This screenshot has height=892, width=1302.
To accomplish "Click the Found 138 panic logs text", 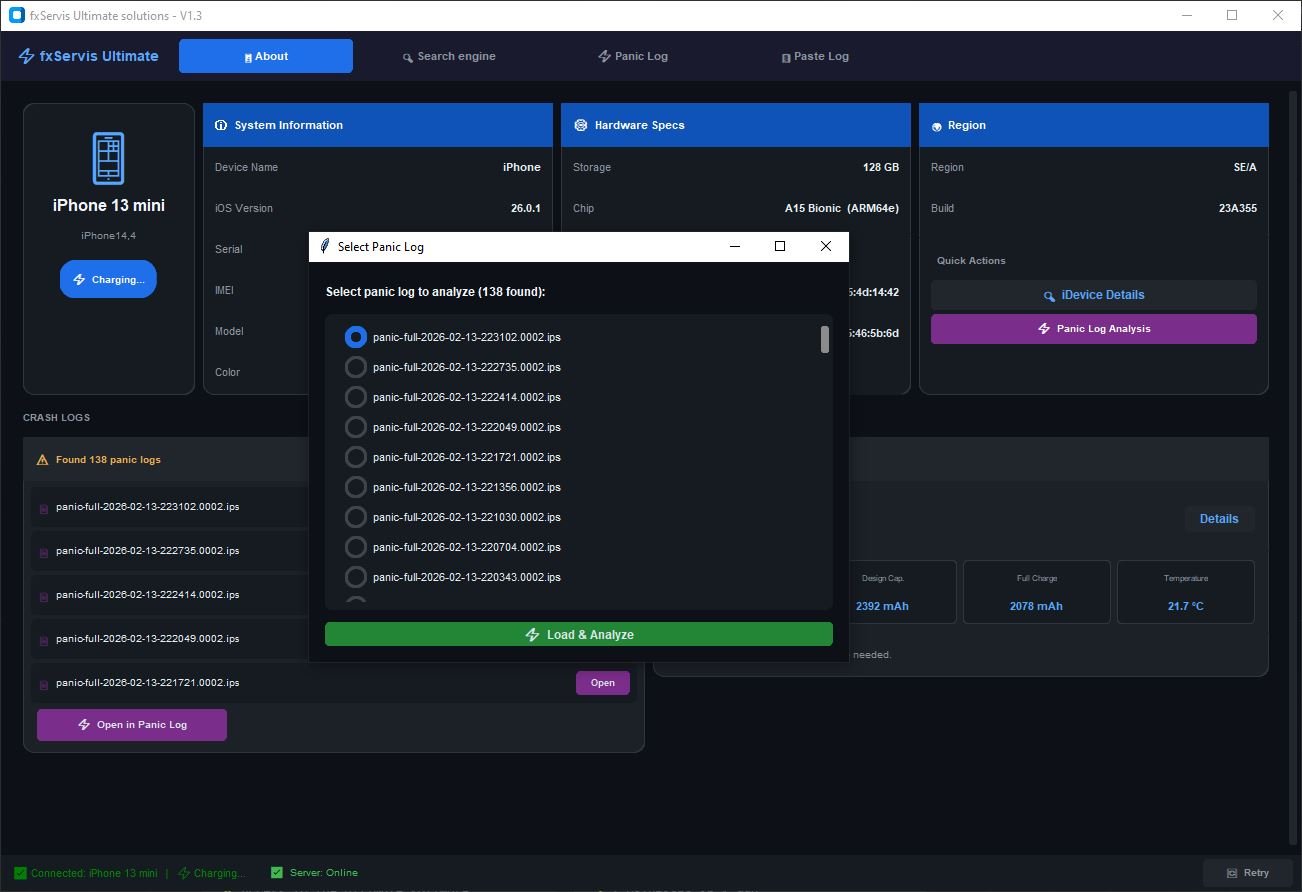I will pyautogui.click(x=108, y=460).
